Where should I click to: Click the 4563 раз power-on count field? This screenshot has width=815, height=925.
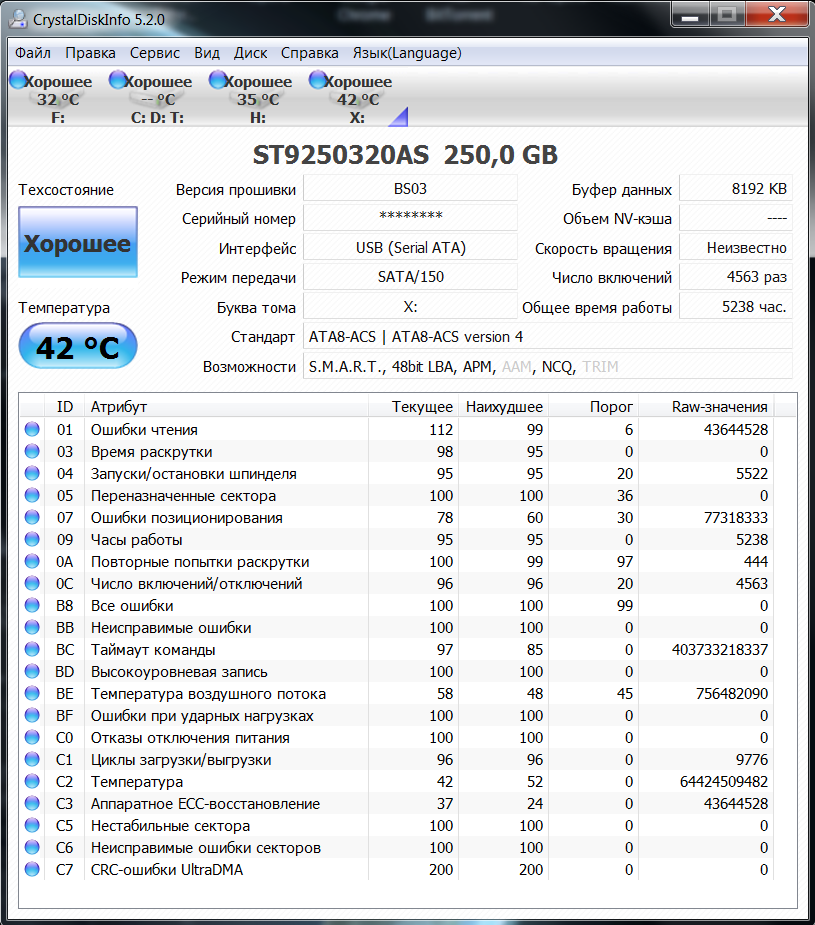click(x=736, y=277)
